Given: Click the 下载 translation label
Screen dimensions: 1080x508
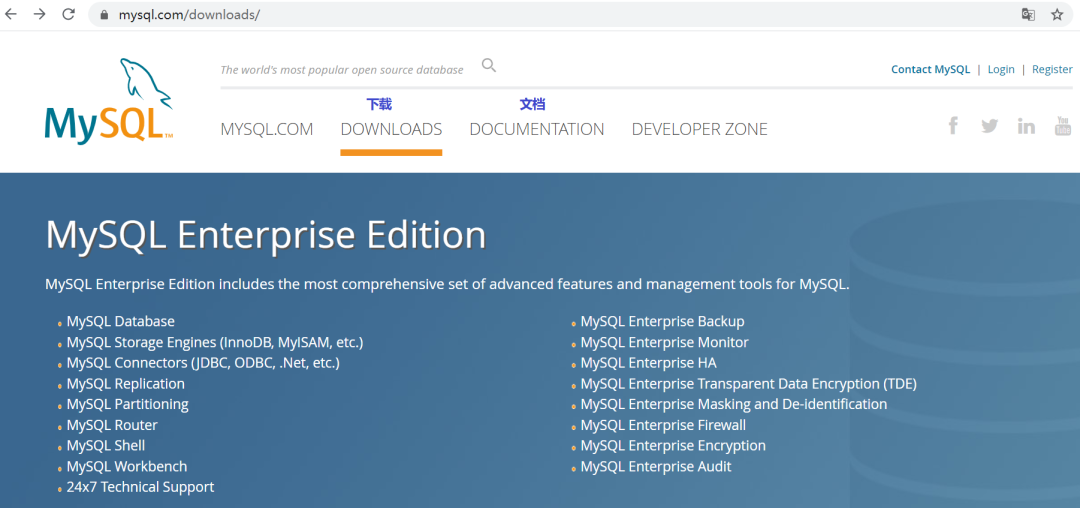Looking at the screenshot, I should (379, 105).
